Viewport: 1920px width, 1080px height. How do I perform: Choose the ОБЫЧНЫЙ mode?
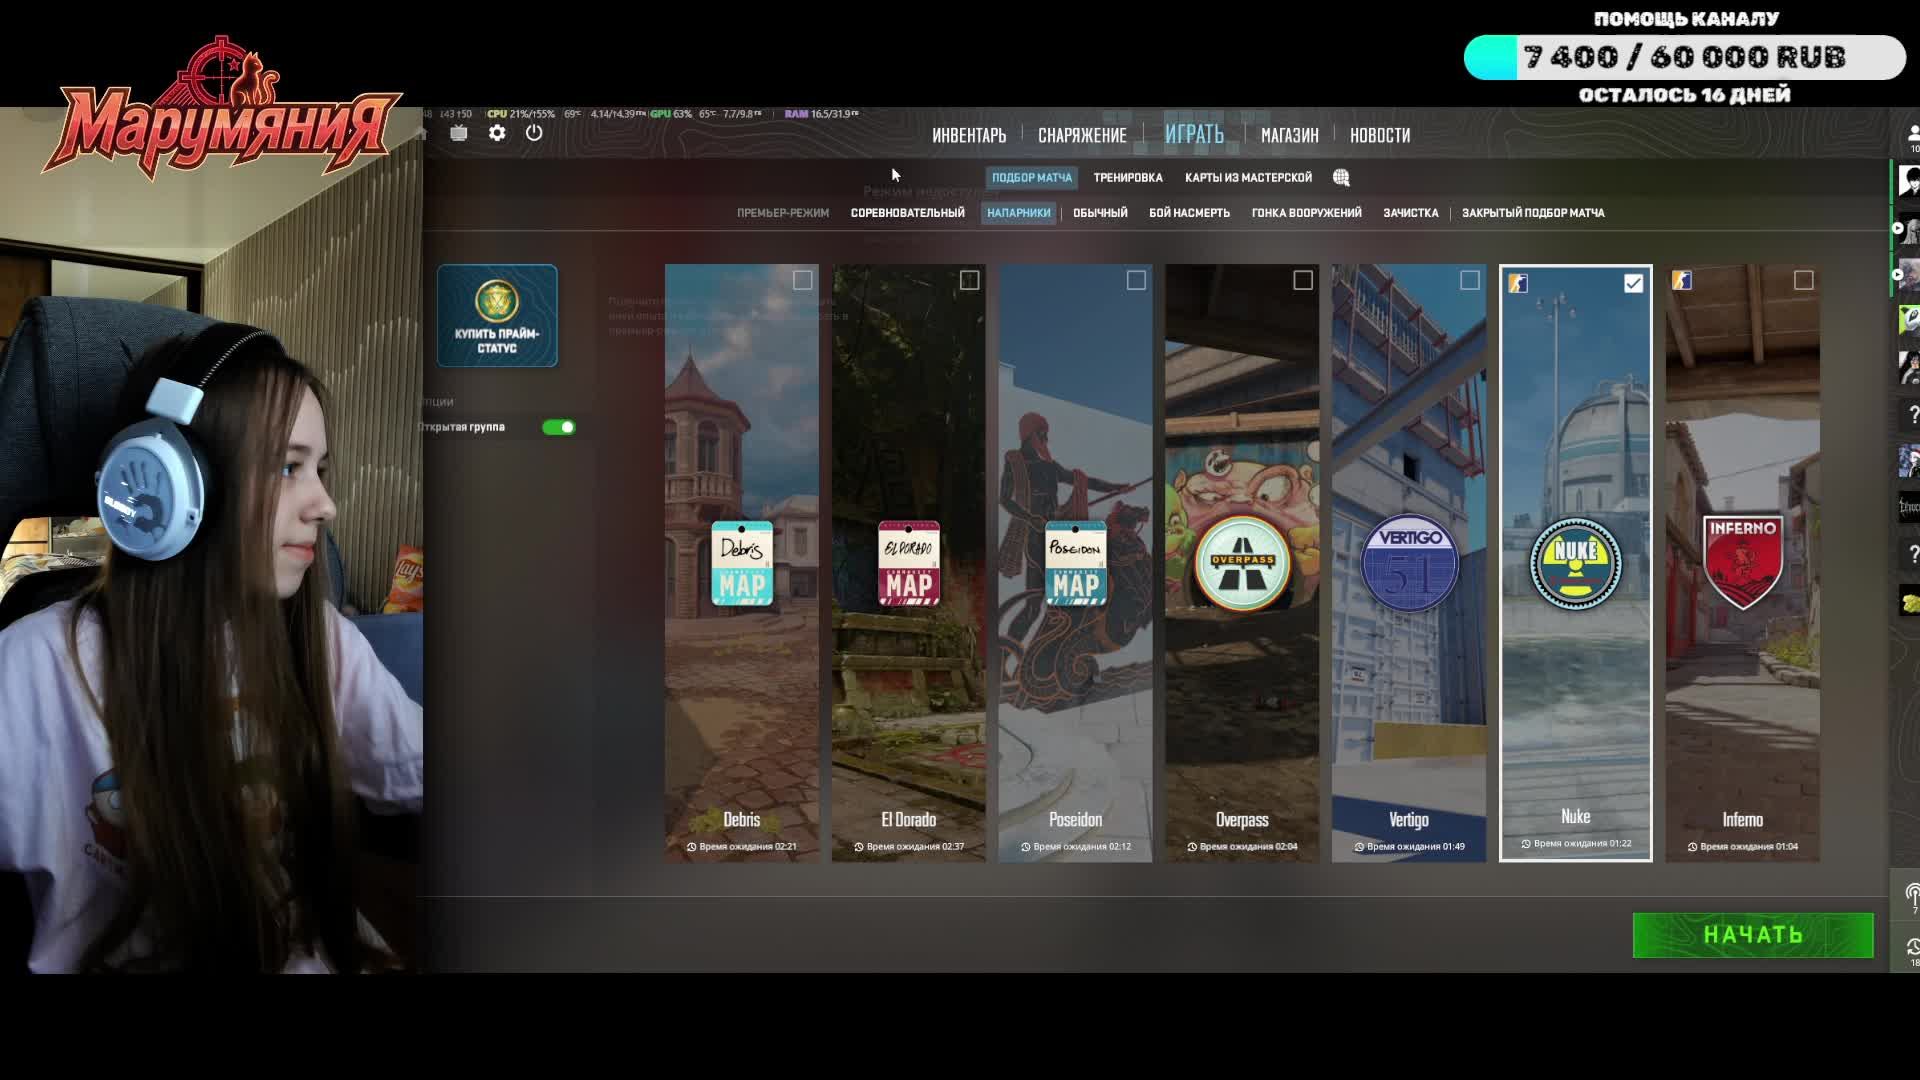coord(1100,213)
